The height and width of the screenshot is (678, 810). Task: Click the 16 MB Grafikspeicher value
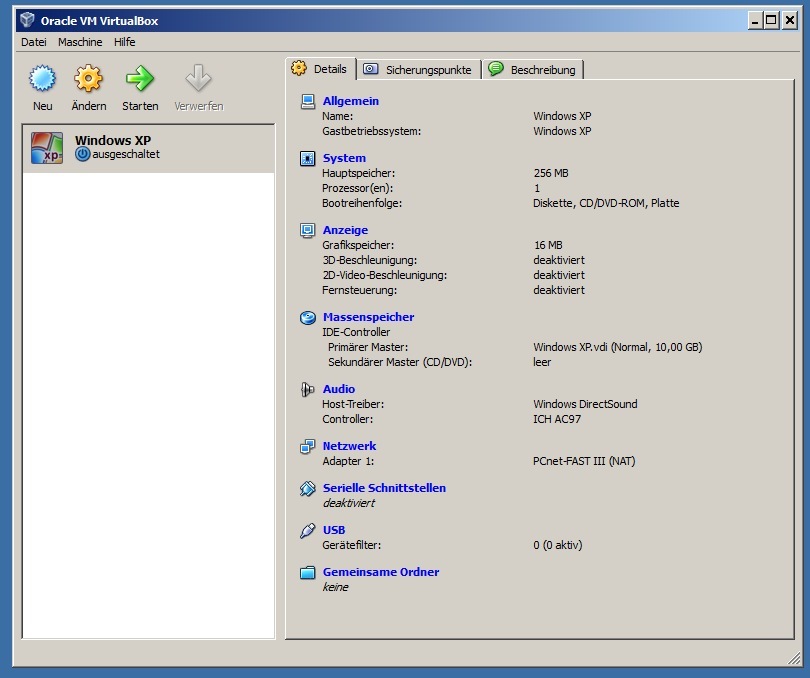pyautogui.click(x=548, y=245)
